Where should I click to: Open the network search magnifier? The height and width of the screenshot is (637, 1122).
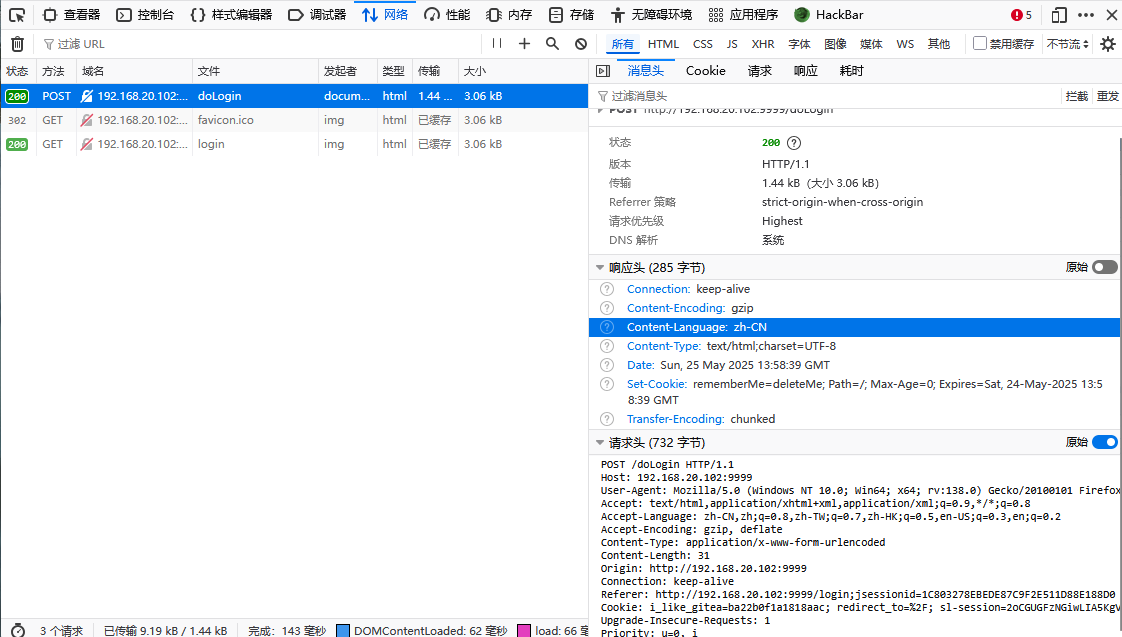[552, 44]
